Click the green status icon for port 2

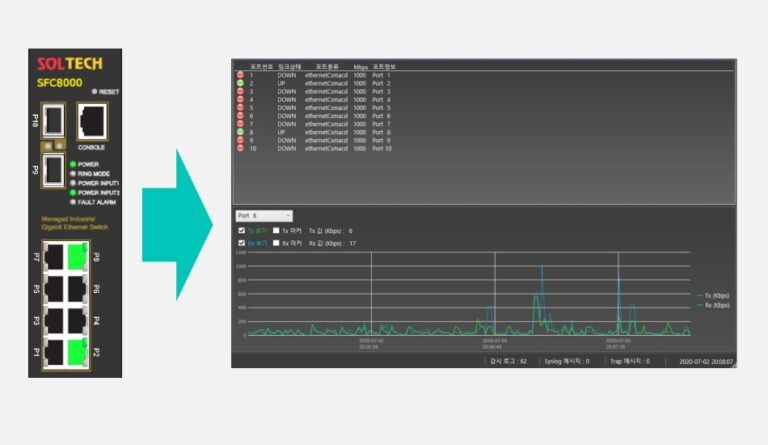tap(240, 83)
